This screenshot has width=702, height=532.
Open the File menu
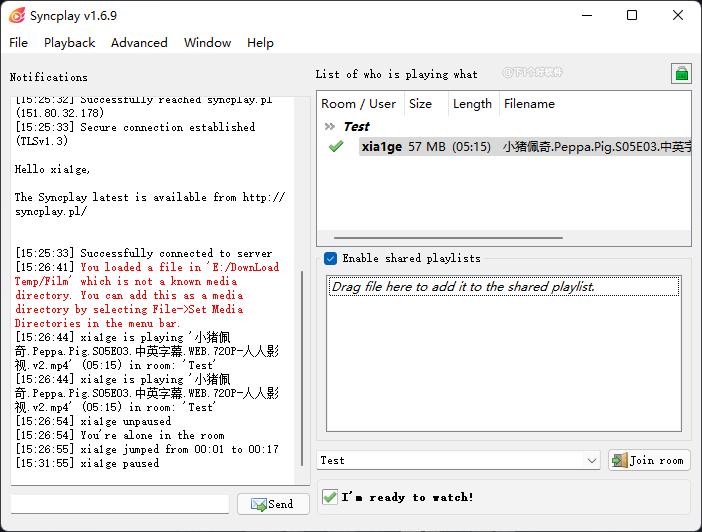18,43
